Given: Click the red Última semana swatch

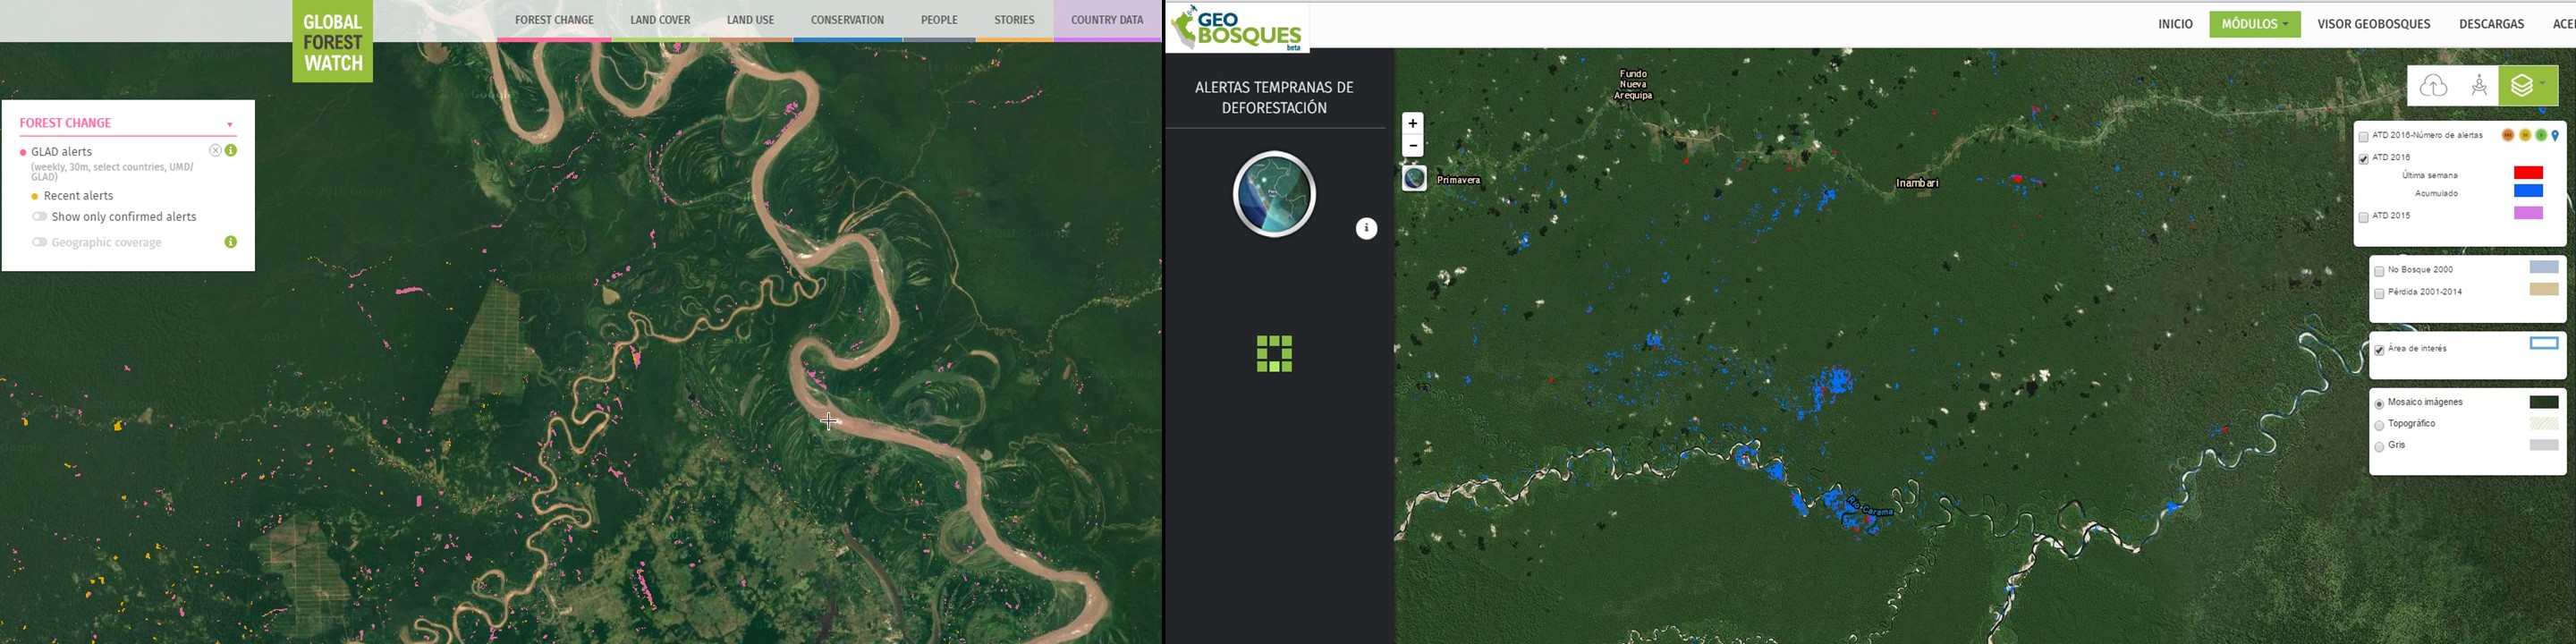Looking at the screenshot, I should tap(2527, 173).
